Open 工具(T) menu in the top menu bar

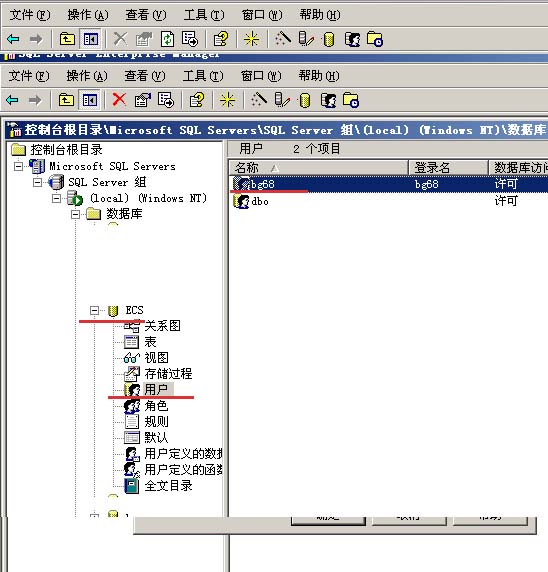(x=204, y=15)
